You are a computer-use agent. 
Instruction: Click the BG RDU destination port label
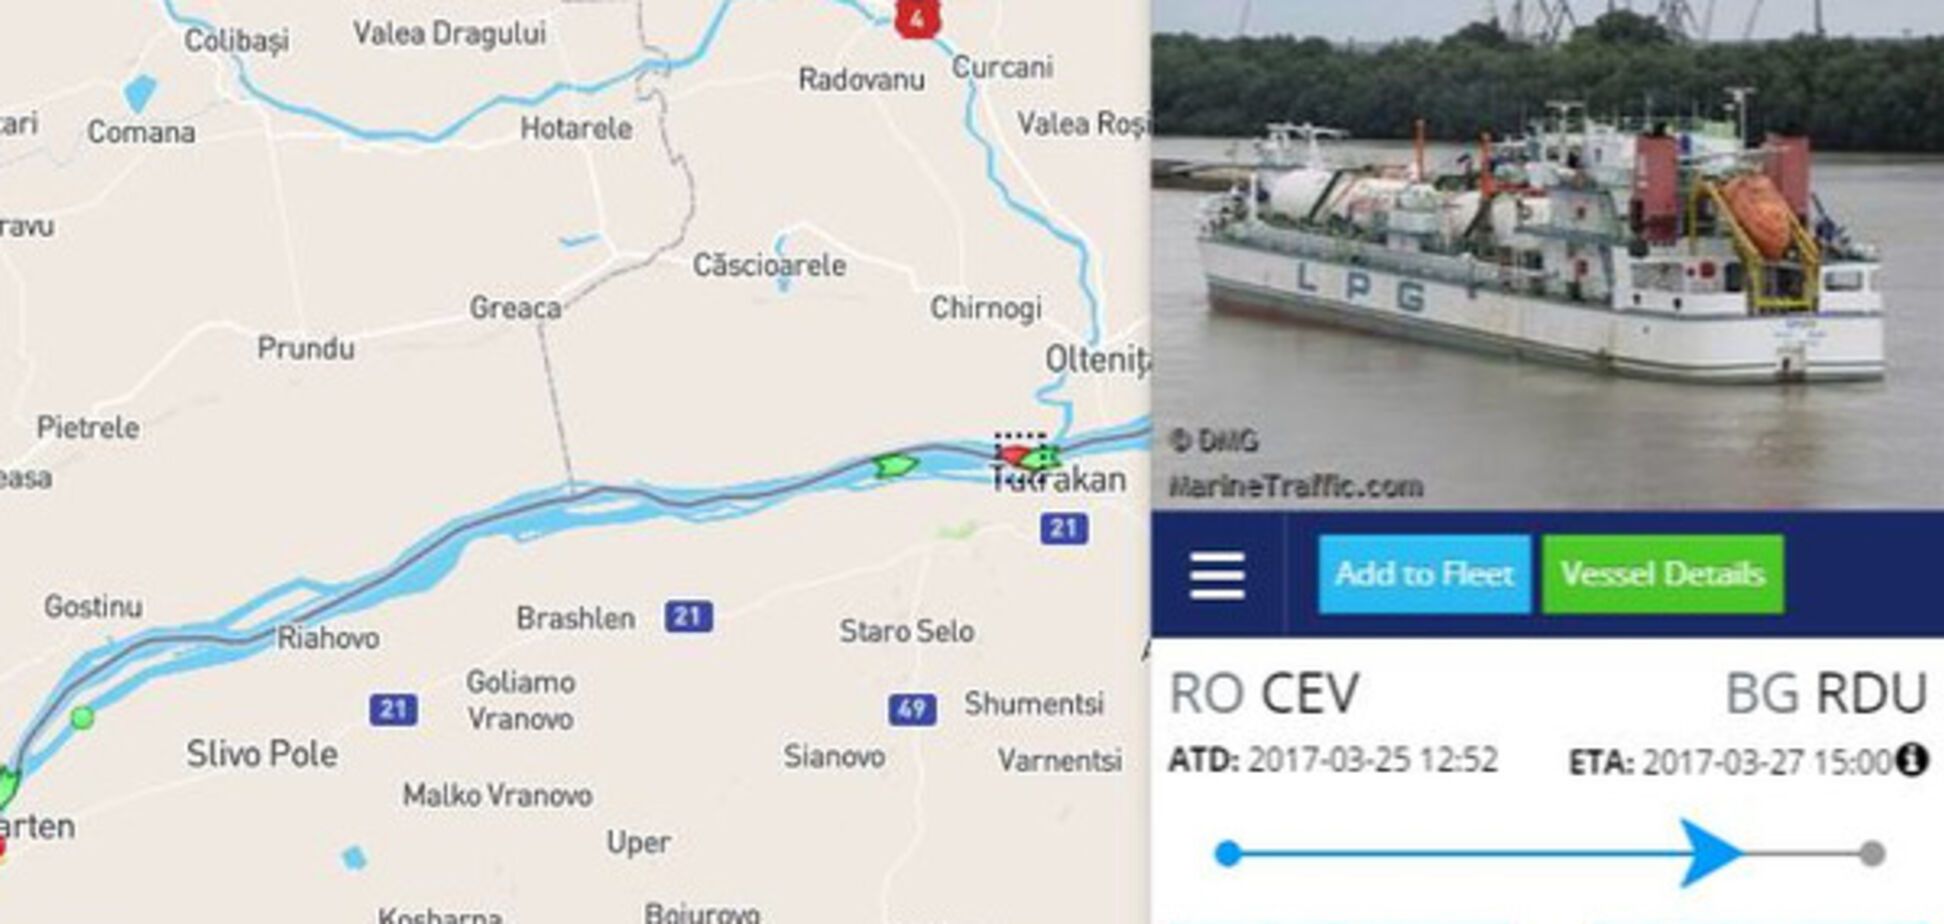(x=1826, y=693)
